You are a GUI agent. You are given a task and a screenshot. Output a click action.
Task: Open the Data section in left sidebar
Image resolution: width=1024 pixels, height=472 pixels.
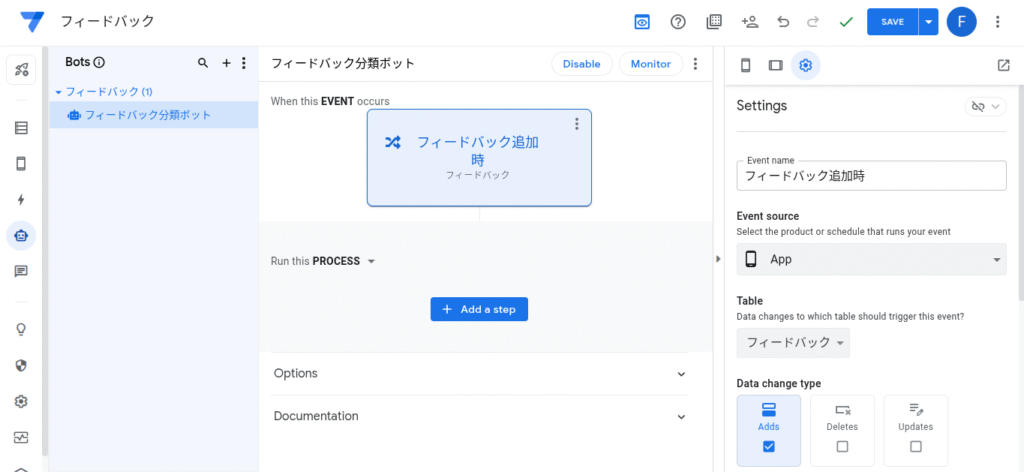point(21,128)
